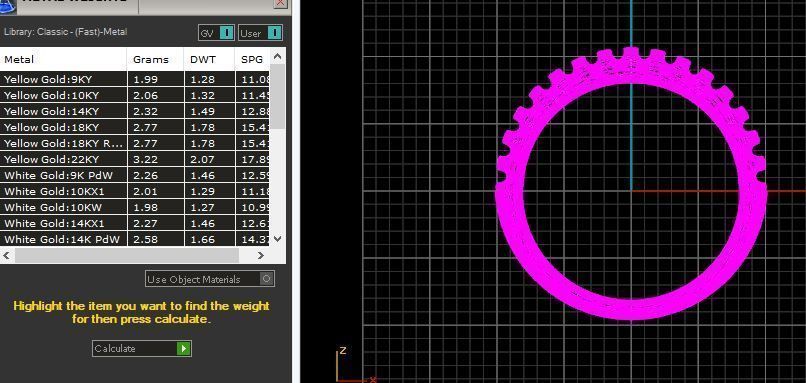Select the Yellow Gold:22KY row
Image resolution: width=806 pixels, height=383 pixels.
135,159
